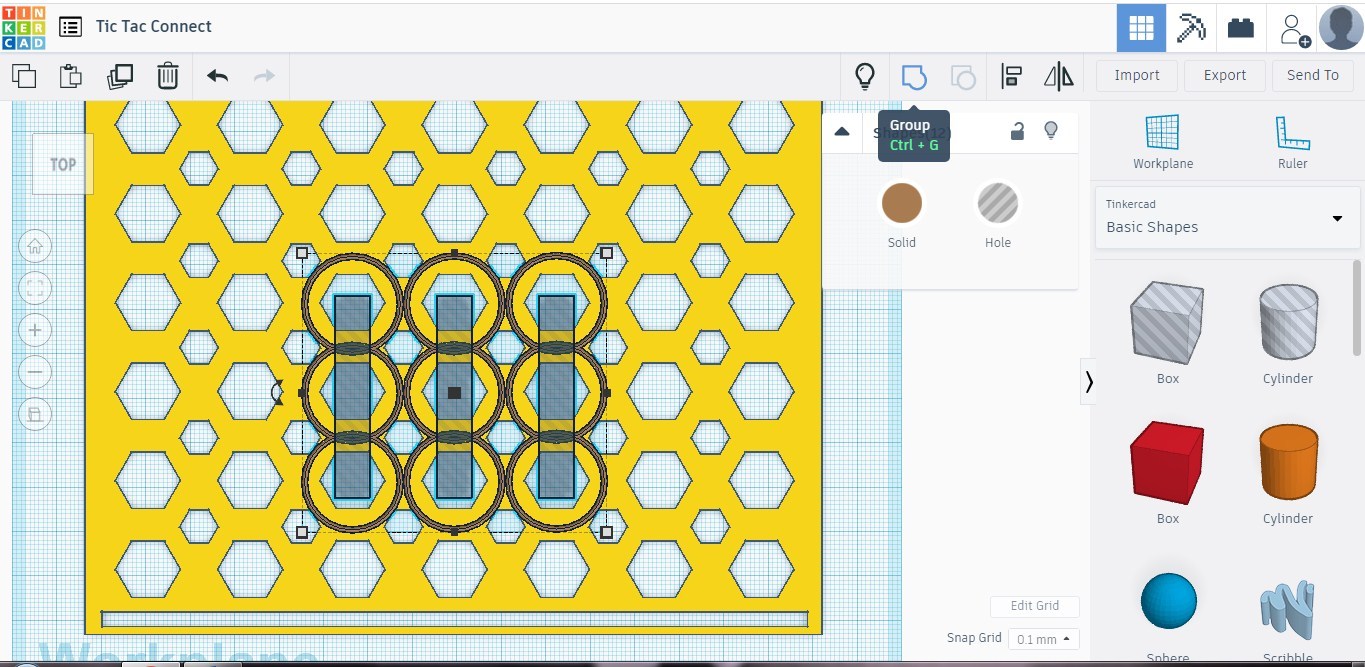Click the Duplicate and repeat icon

coord(120,76)
